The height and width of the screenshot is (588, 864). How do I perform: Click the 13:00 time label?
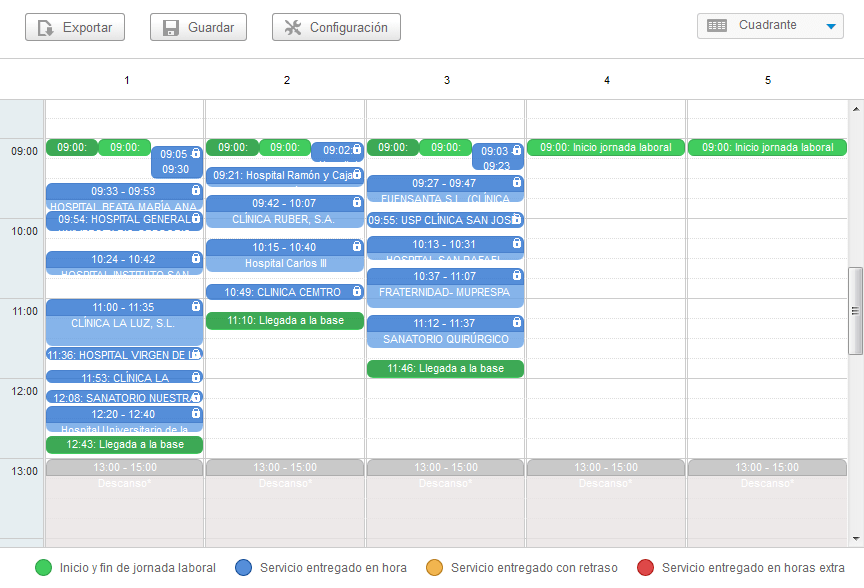click(x=25, y=471)
